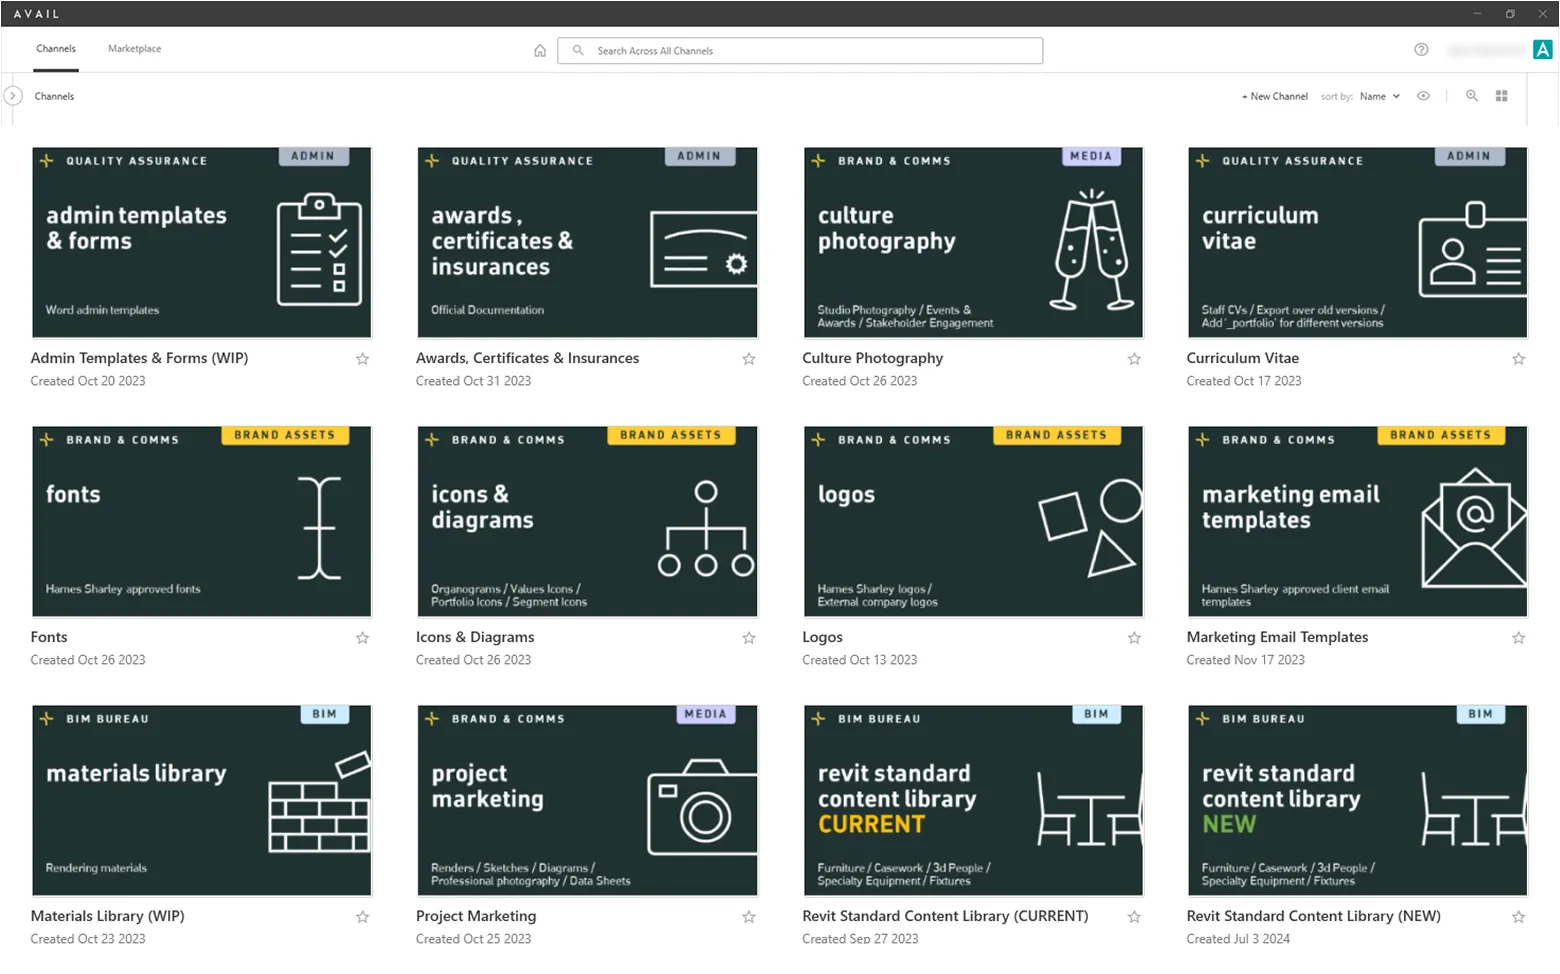Screen dimensions: 1560x974
Task: Click Revit Standard Content Library (NEW) title
Action: 1313,916
